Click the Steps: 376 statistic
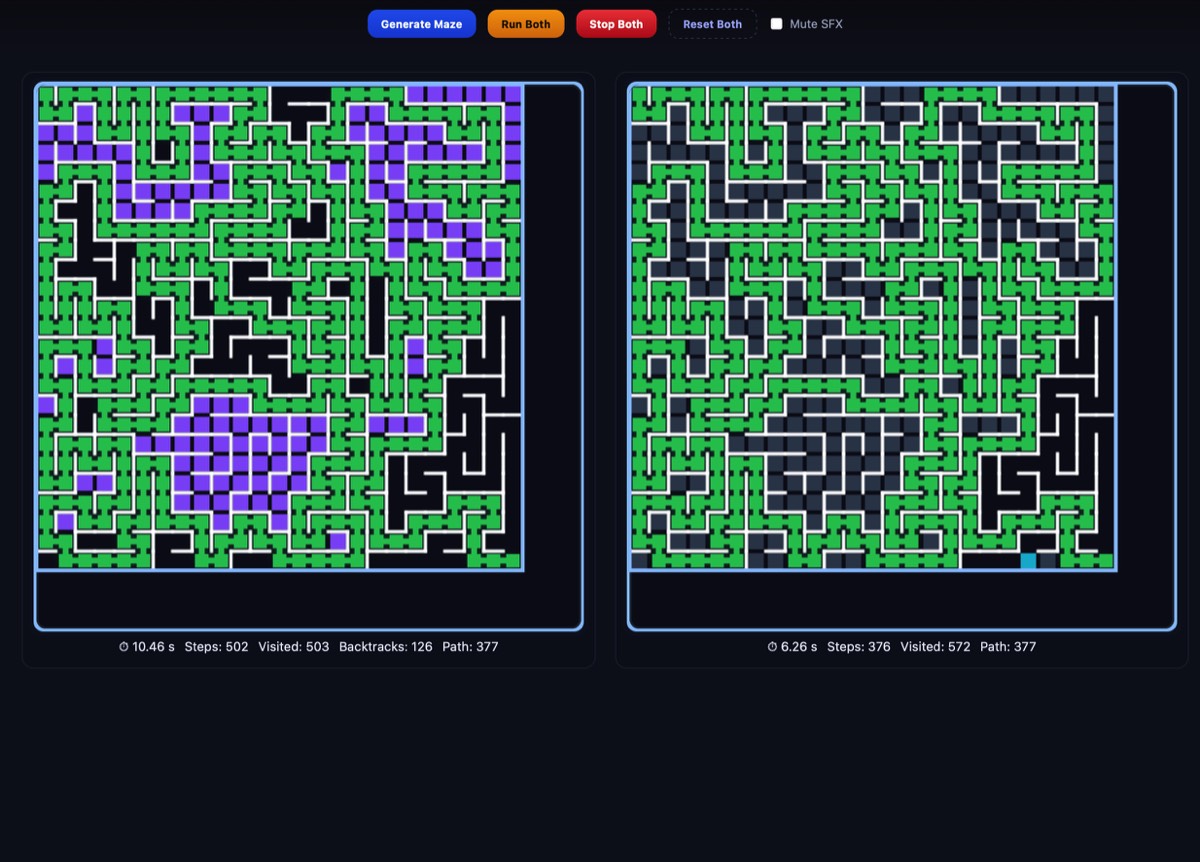 pyautogui.click(x=858, y=647)
